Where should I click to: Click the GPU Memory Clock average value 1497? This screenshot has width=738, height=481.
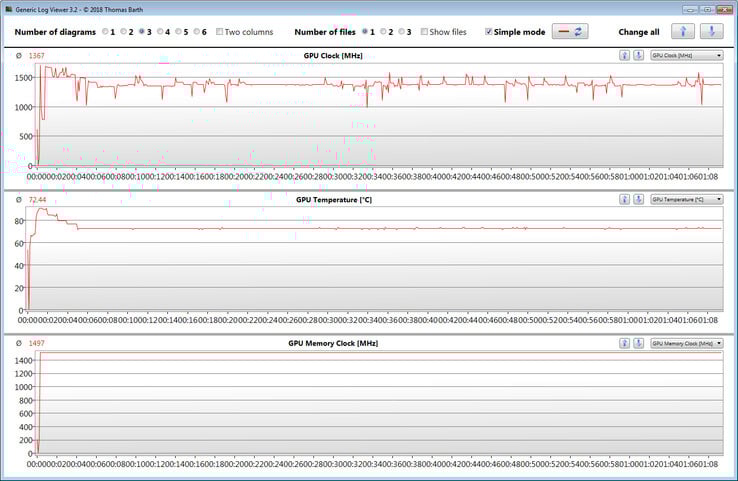tap(37, 343)
